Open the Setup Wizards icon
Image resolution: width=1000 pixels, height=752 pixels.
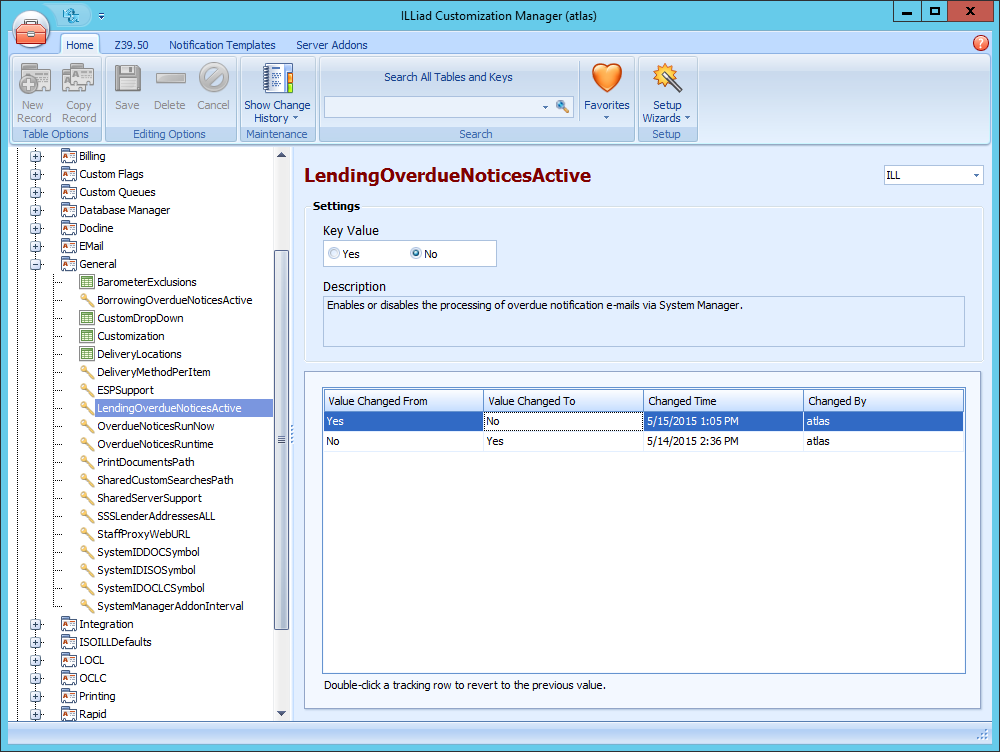(666, 79)
